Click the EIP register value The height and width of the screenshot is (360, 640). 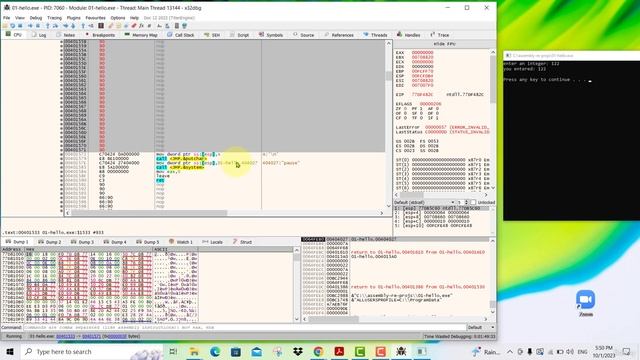tap(422, 95)
